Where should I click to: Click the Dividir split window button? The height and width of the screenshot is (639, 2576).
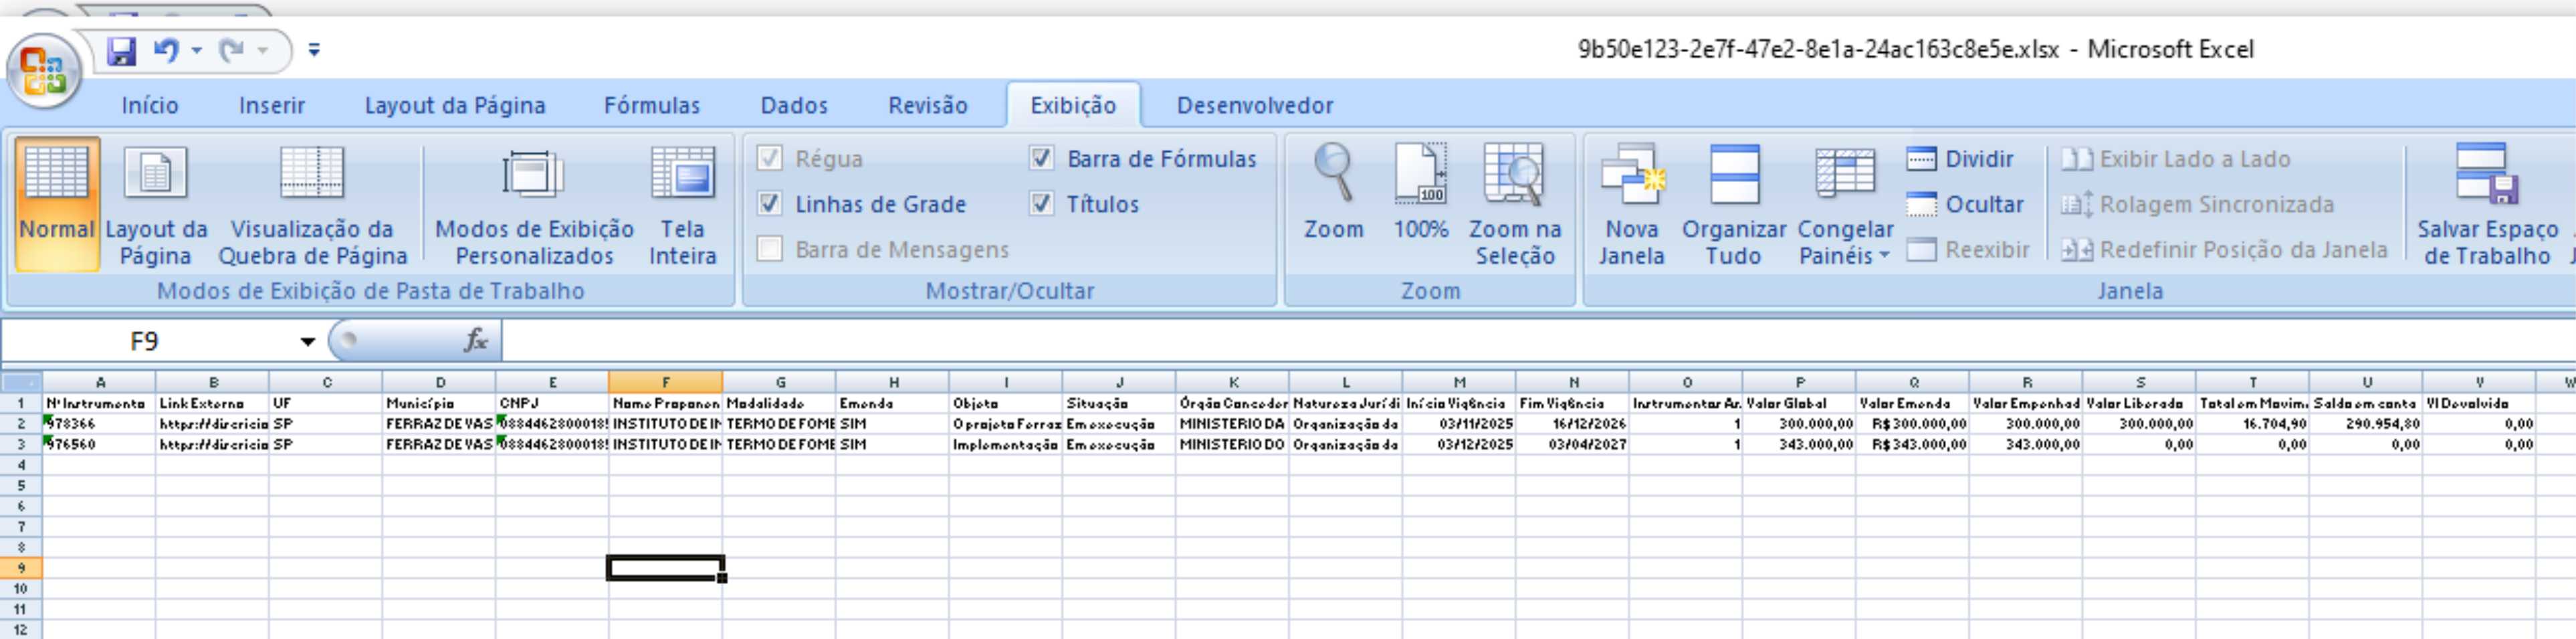pos(1960,159)
